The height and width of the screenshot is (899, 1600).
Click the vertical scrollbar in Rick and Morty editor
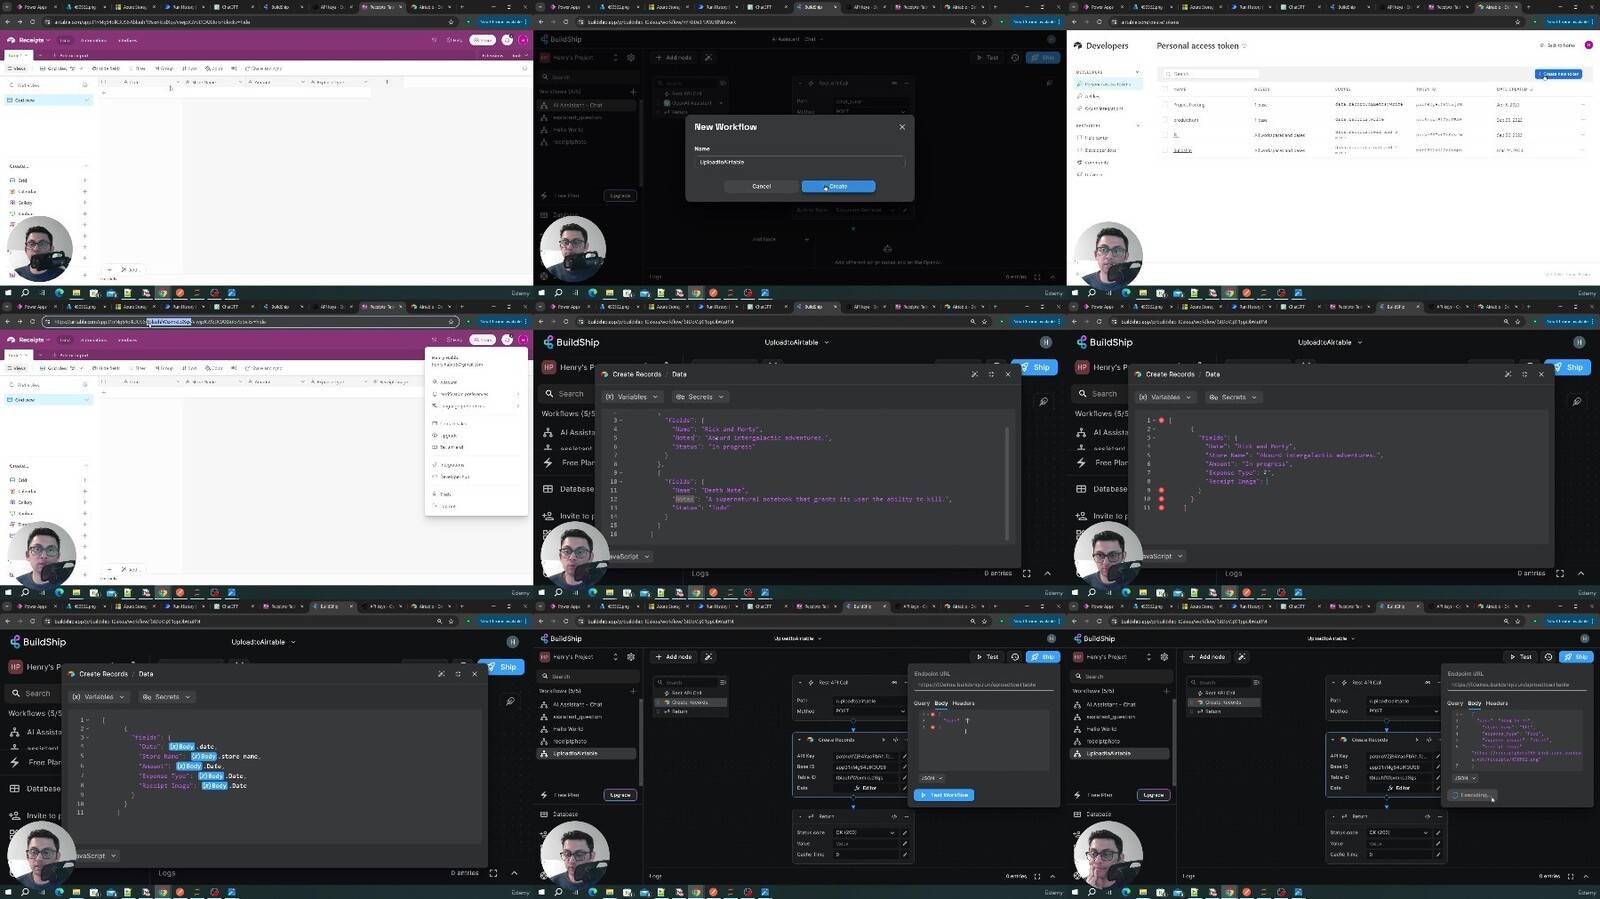[x=1007, y=485]
